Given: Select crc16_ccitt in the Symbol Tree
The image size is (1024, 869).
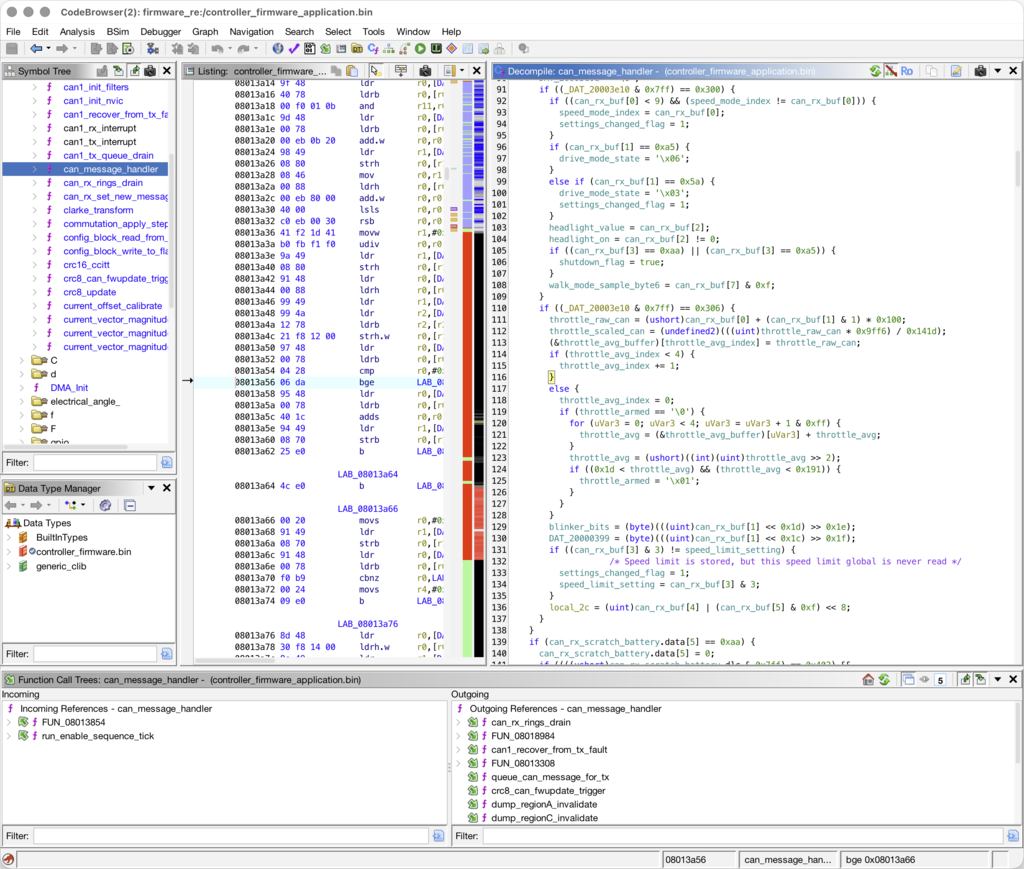Looking at the screenshot, I should (x=86, y=265).
